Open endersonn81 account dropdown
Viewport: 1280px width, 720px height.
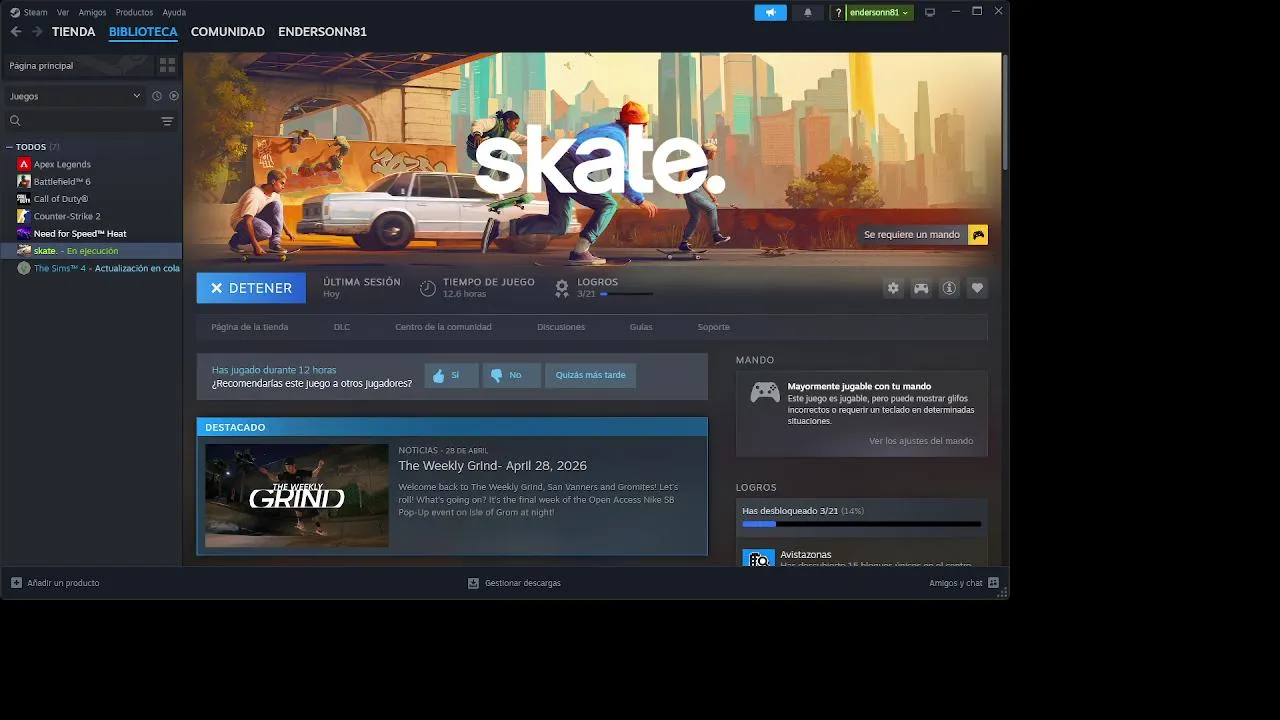(x=879, y=12)
